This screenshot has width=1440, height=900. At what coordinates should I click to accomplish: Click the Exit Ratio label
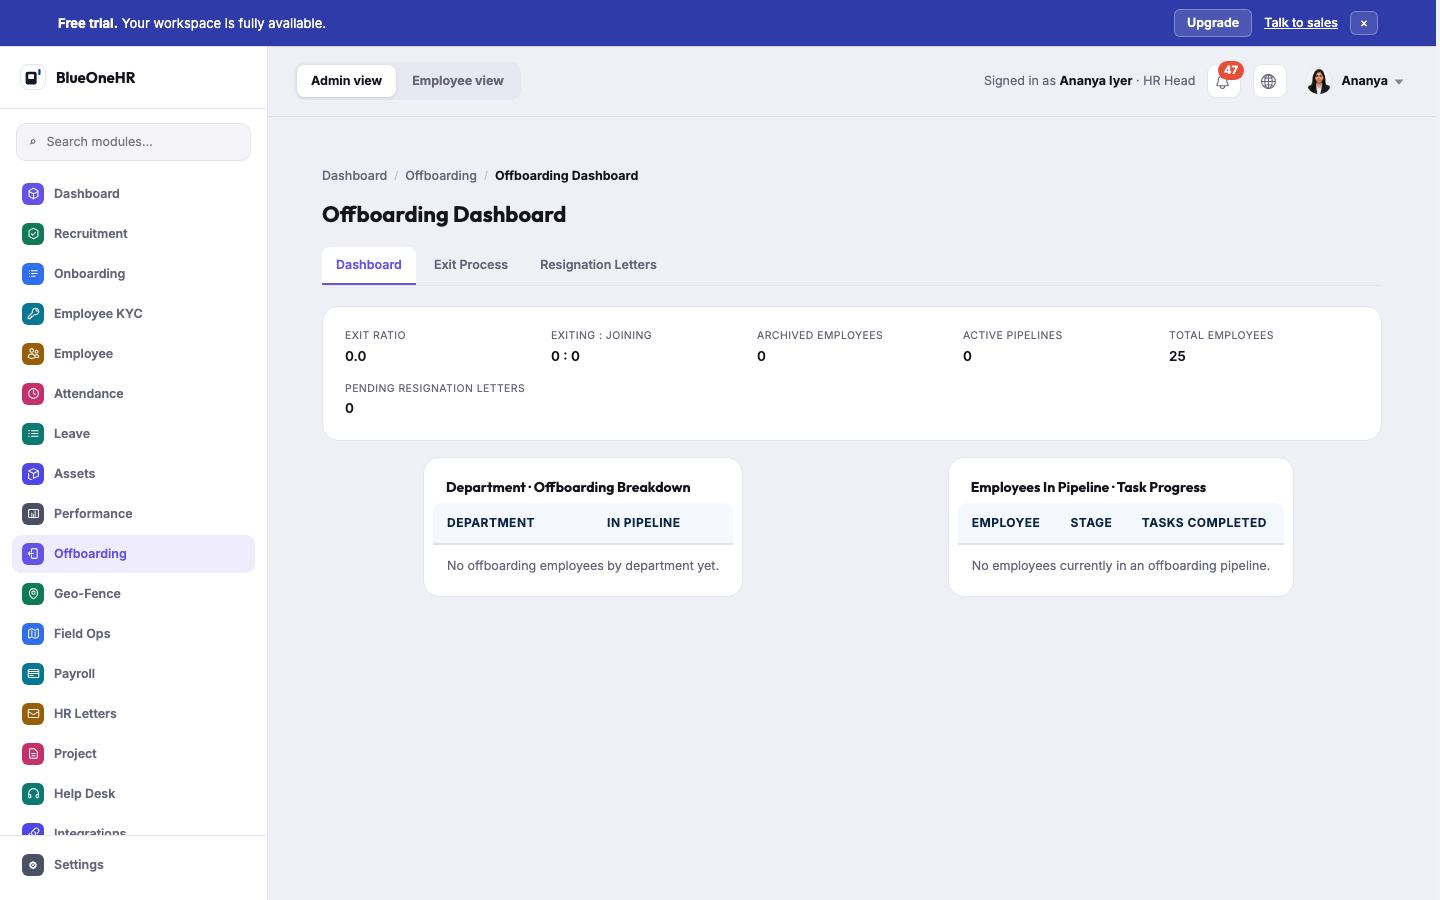(375, 336)
